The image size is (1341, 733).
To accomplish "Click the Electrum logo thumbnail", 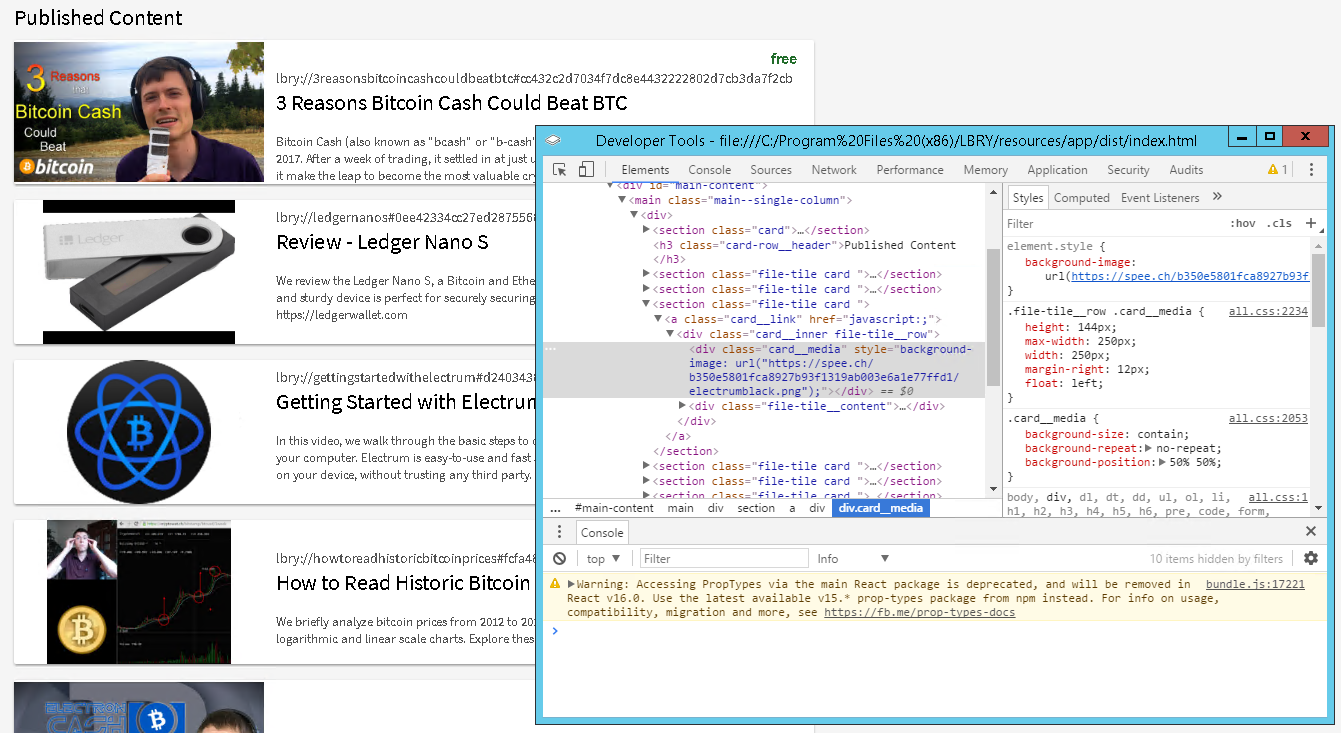I will [x=139, y=432].
